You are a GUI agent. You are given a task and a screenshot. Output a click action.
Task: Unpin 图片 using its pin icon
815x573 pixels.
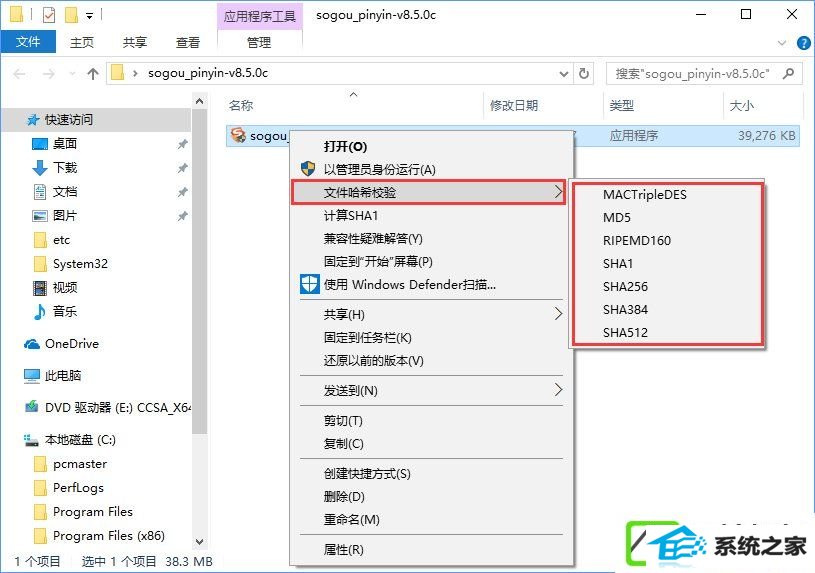tap(182, 216)
